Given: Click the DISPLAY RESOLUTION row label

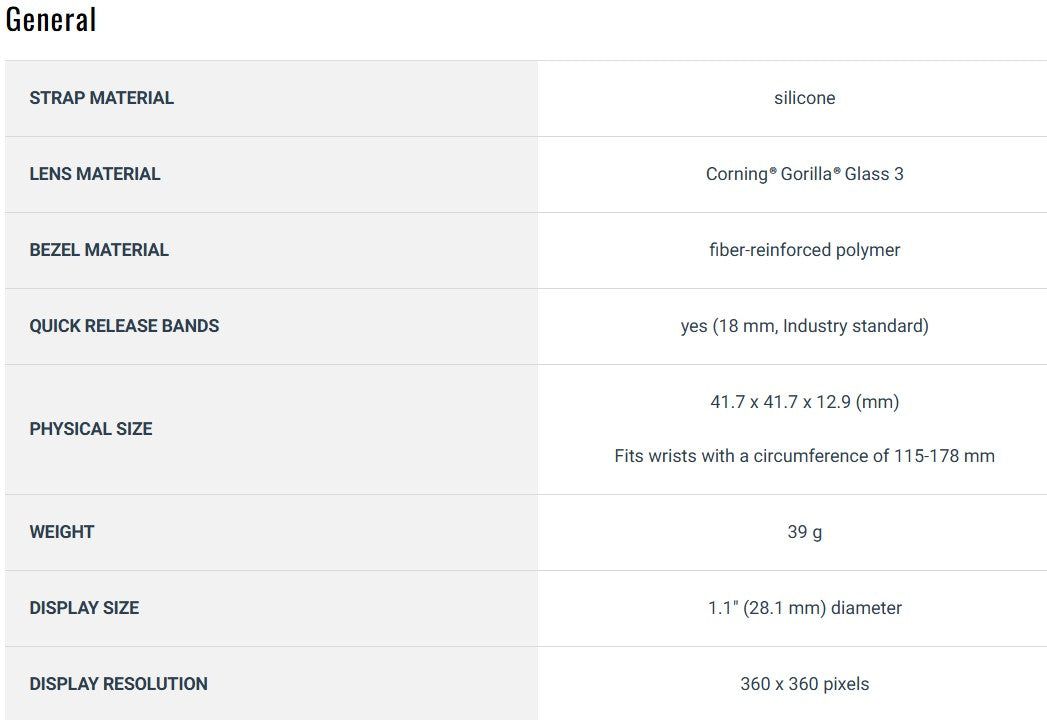Looking at the screenshot, I should tap(118, 684).
